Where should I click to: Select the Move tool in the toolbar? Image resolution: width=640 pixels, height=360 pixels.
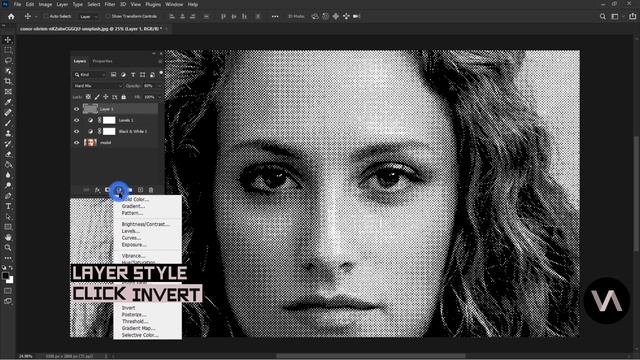(8, 40)
